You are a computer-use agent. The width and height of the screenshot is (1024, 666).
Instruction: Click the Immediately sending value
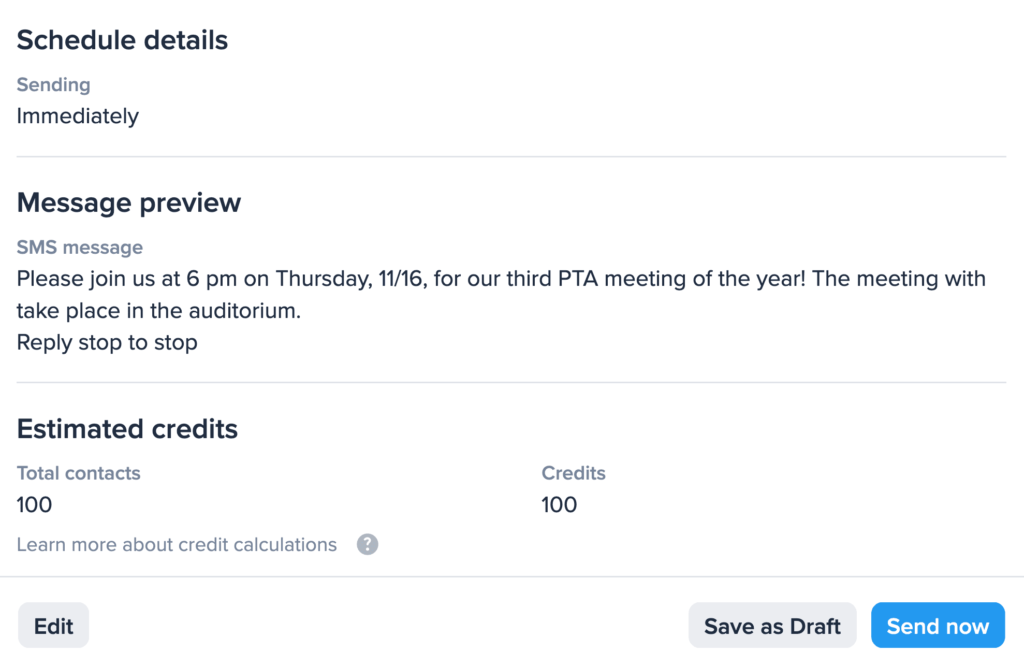click(x=77, y=116)
